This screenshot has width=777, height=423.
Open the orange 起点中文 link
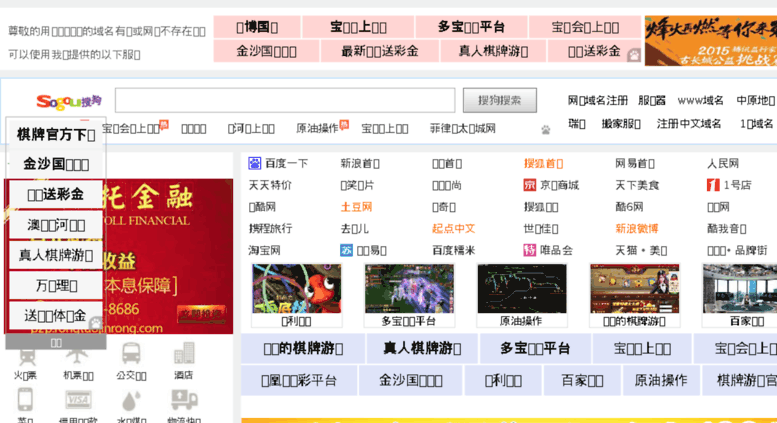click(x=453, y=229)
